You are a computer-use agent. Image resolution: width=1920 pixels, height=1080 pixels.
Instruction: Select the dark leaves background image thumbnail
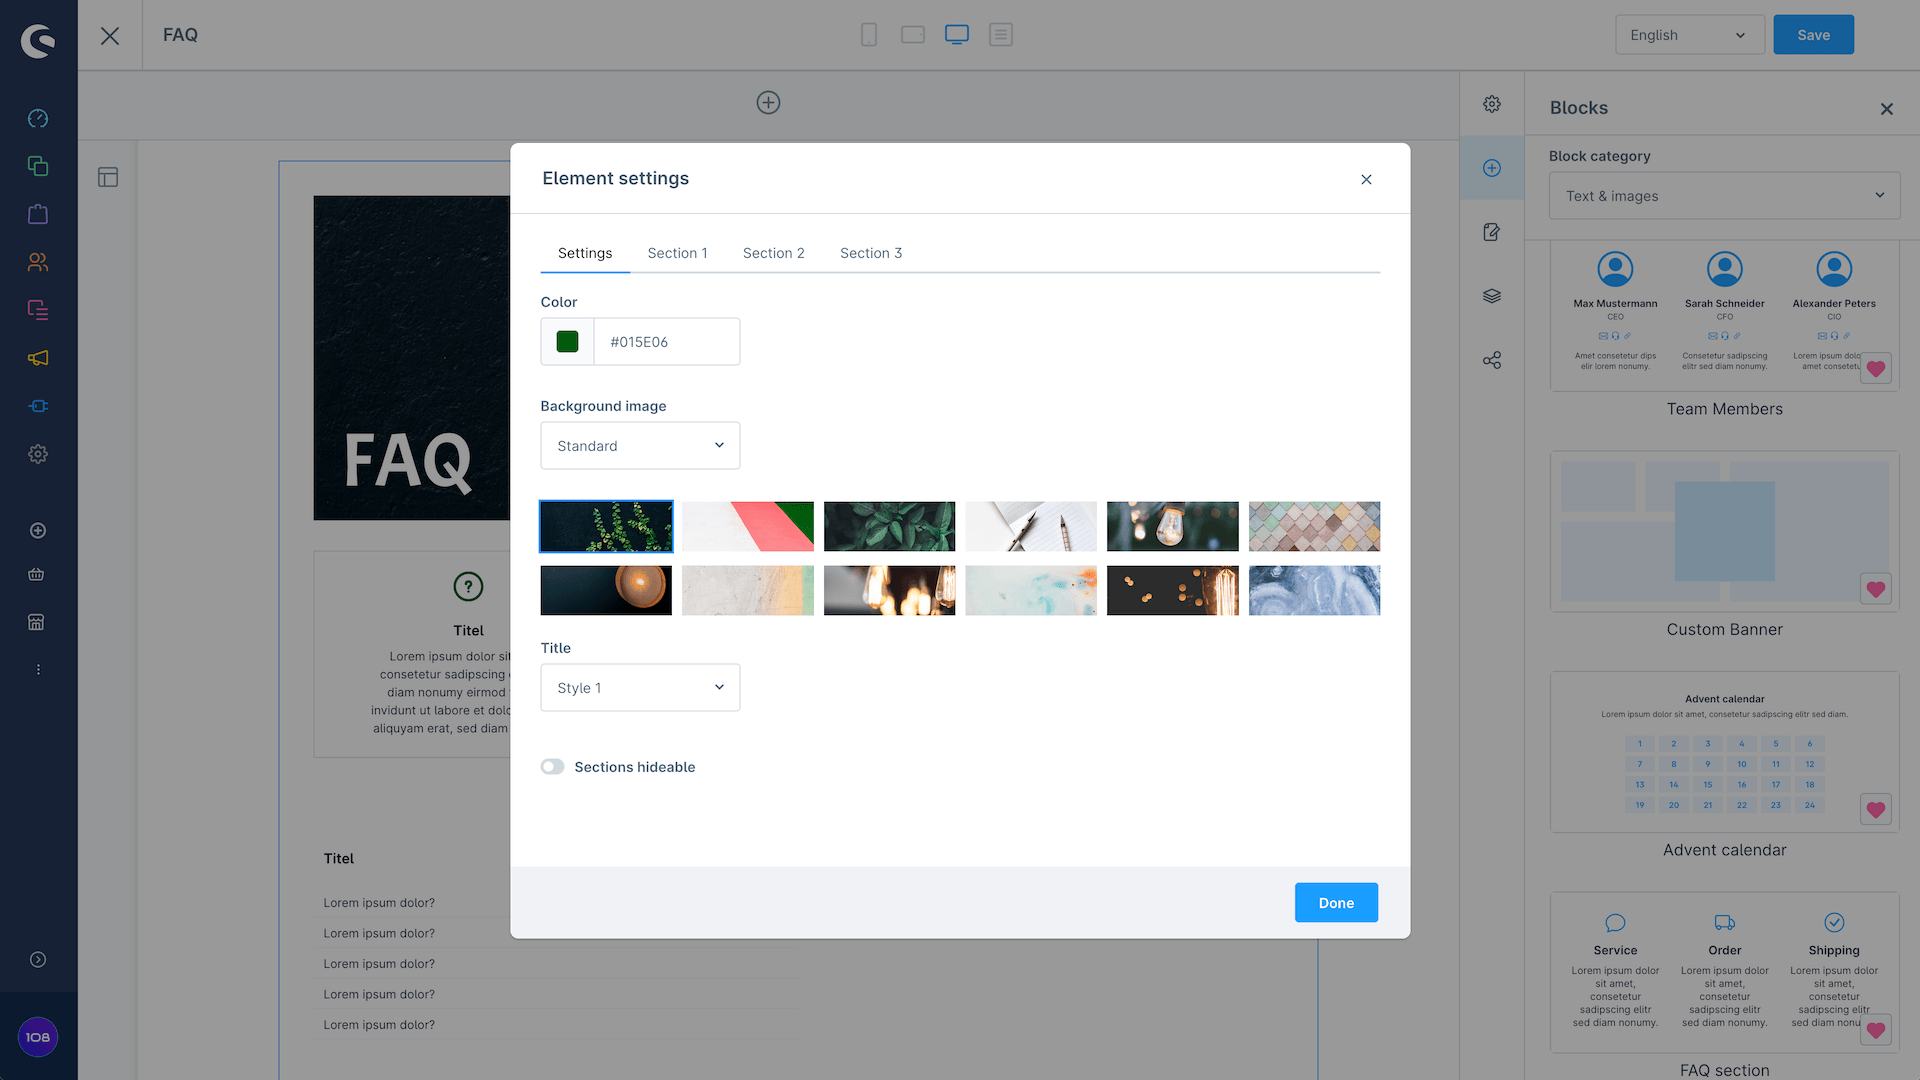tap(889, 525)
